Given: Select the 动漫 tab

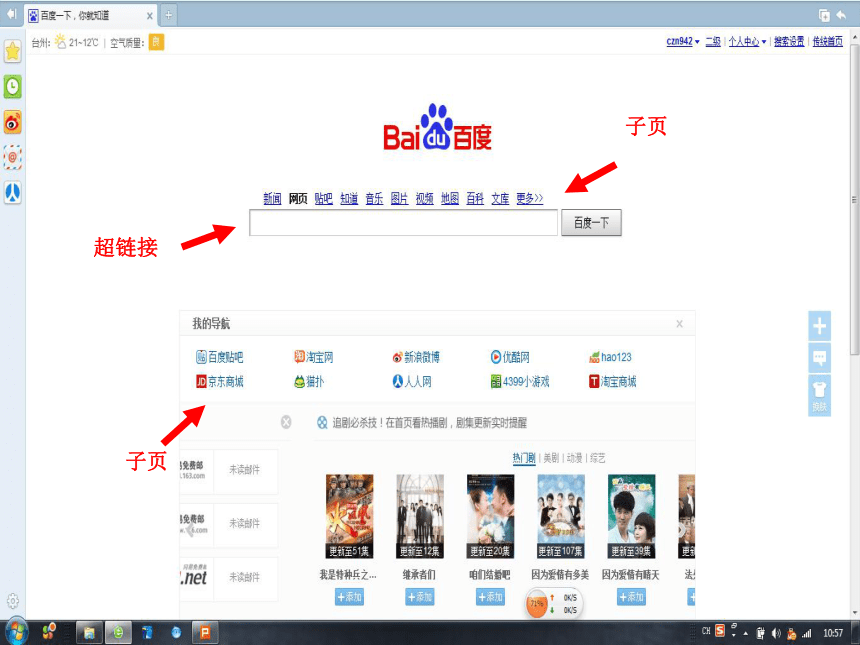Looking at the screenshot, I should [574, 458].
